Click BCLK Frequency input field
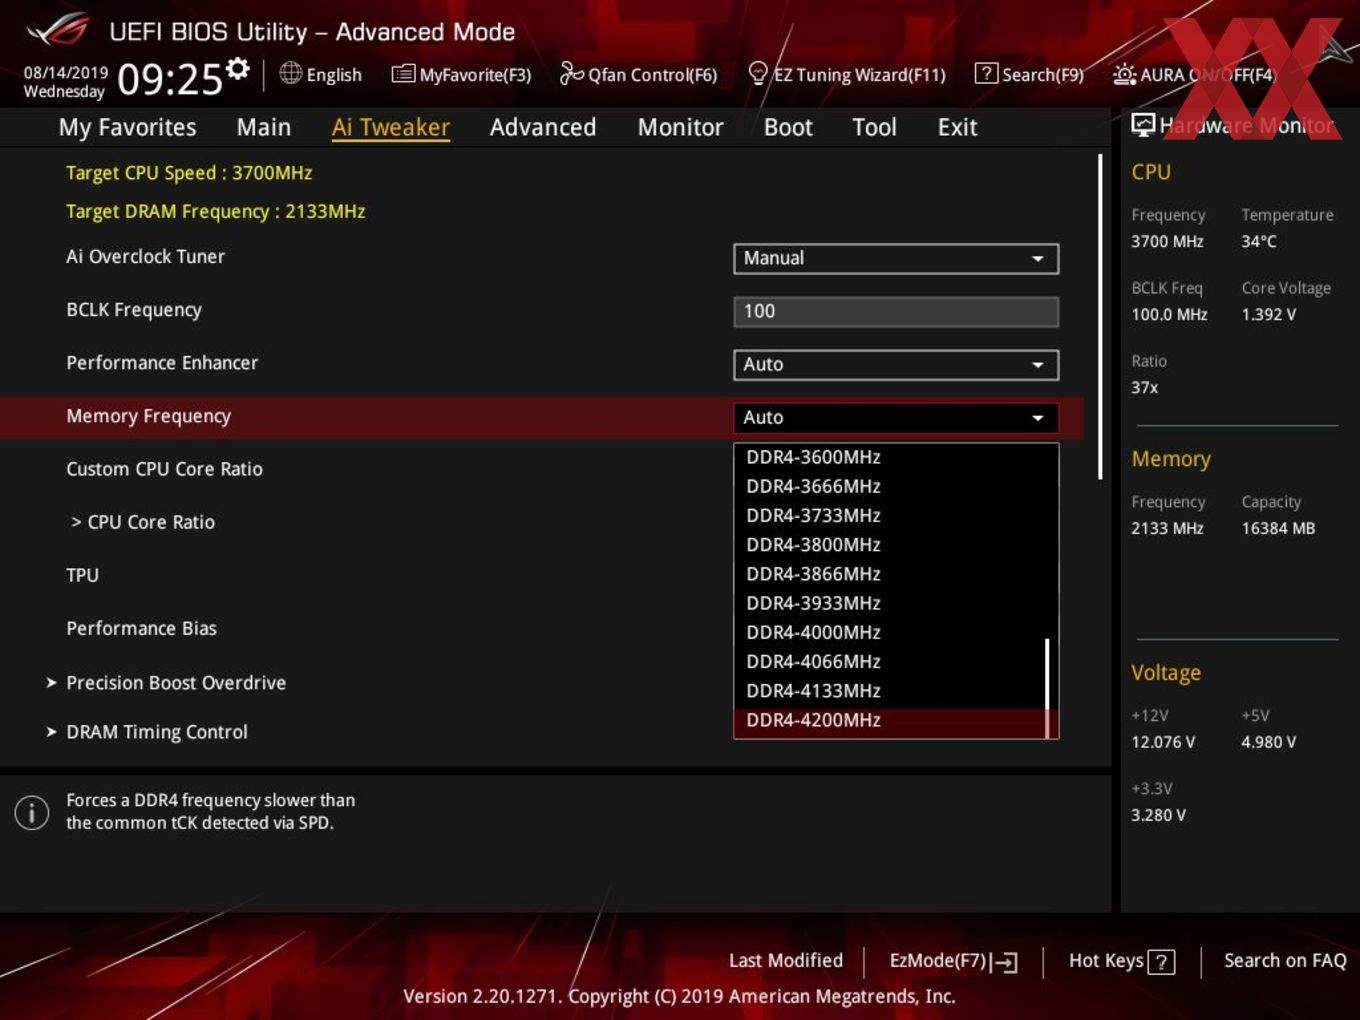The width and height of the screenshot is (1360, 1020). [x=896, y=311]
